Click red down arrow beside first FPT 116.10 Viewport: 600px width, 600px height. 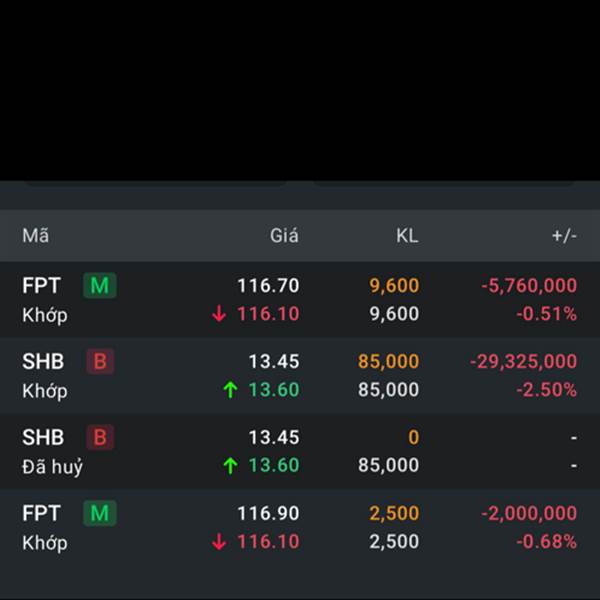click(x=219, y=314)
